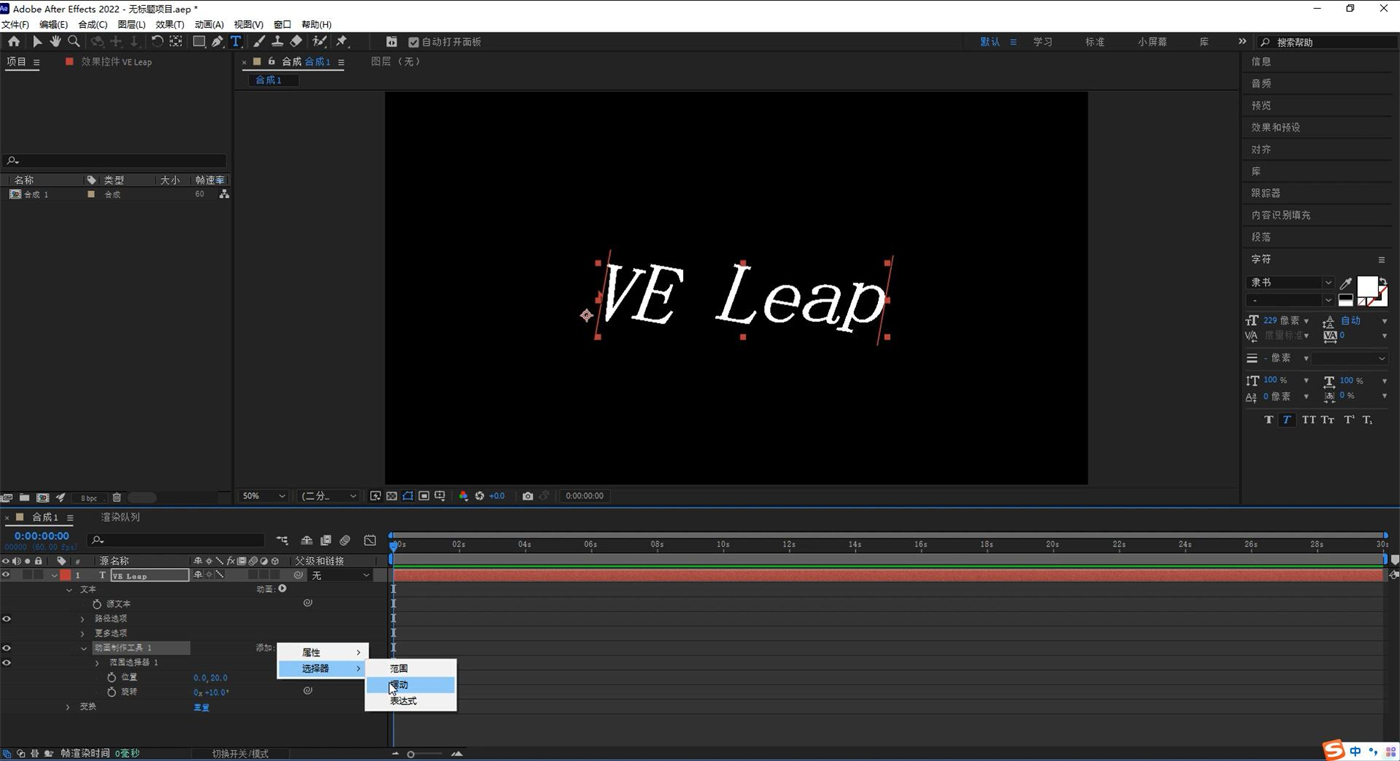The image size is (1400, 761).
Task: Open the 效果(T) menu
Action: click(170, 24)
